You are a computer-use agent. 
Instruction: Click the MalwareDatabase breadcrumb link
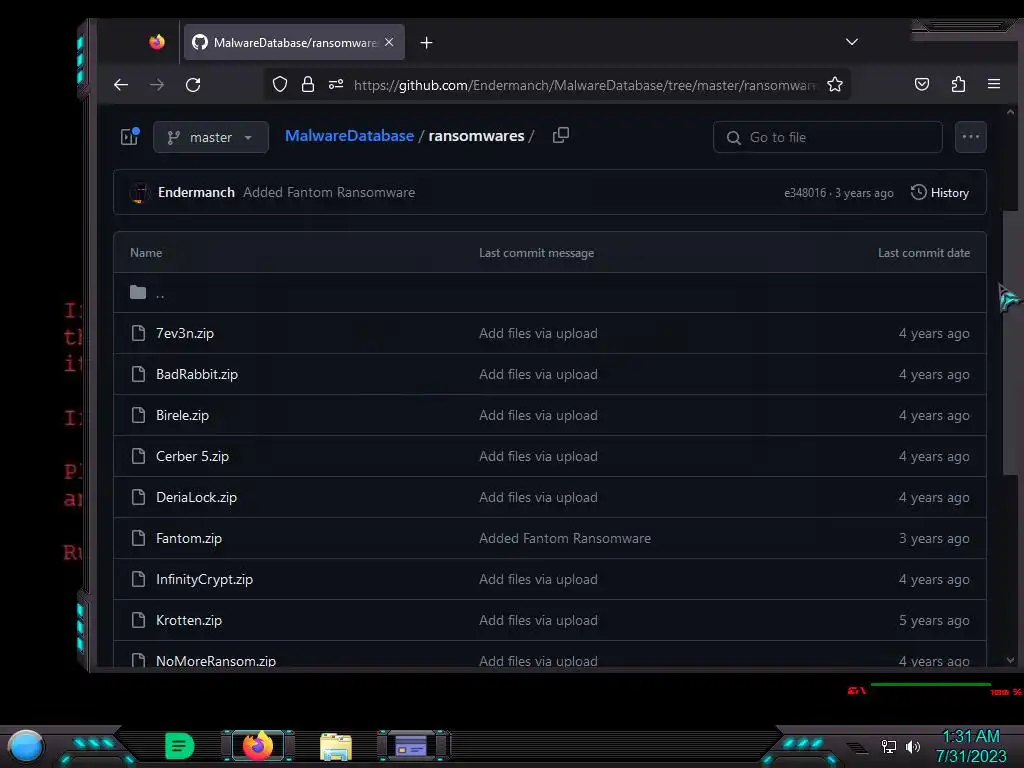point(349,136)
